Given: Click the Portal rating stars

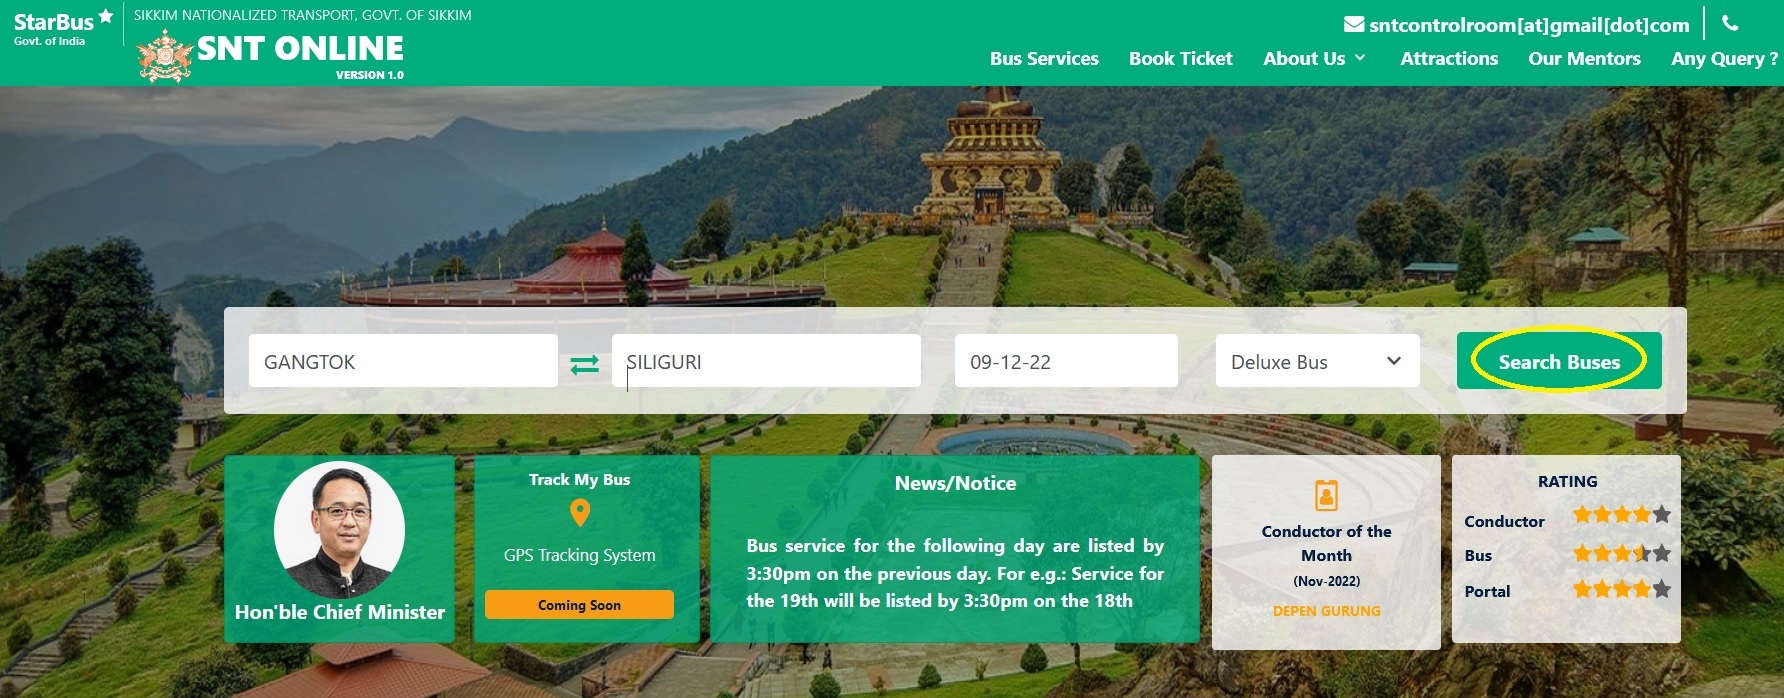Looking at the screenshot, I should (1621, 589).
